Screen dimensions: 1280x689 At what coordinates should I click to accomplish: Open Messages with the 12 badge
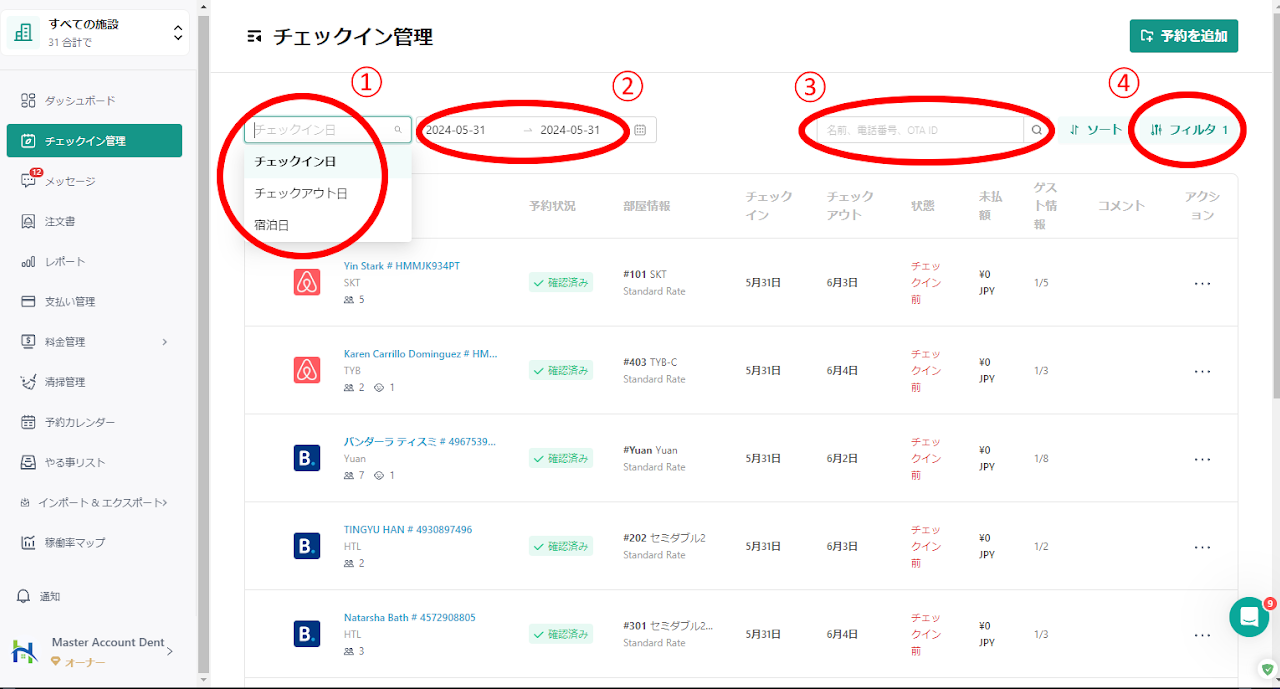click(70, 181)
